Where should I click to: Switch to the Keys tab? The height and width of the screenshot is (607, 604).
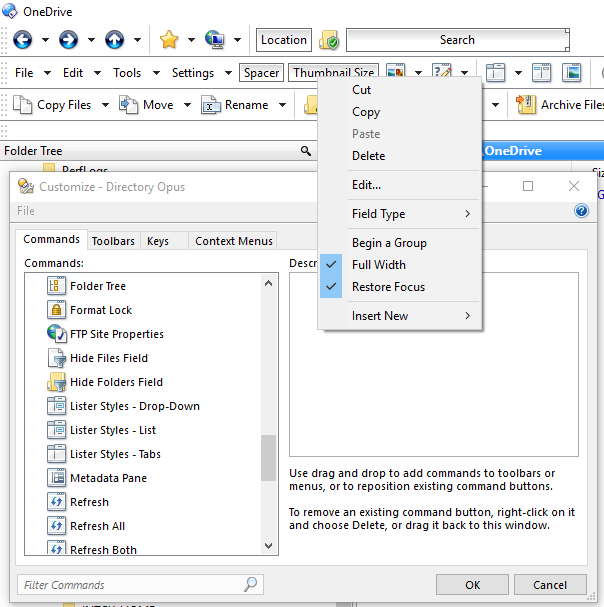coord(164,241)
